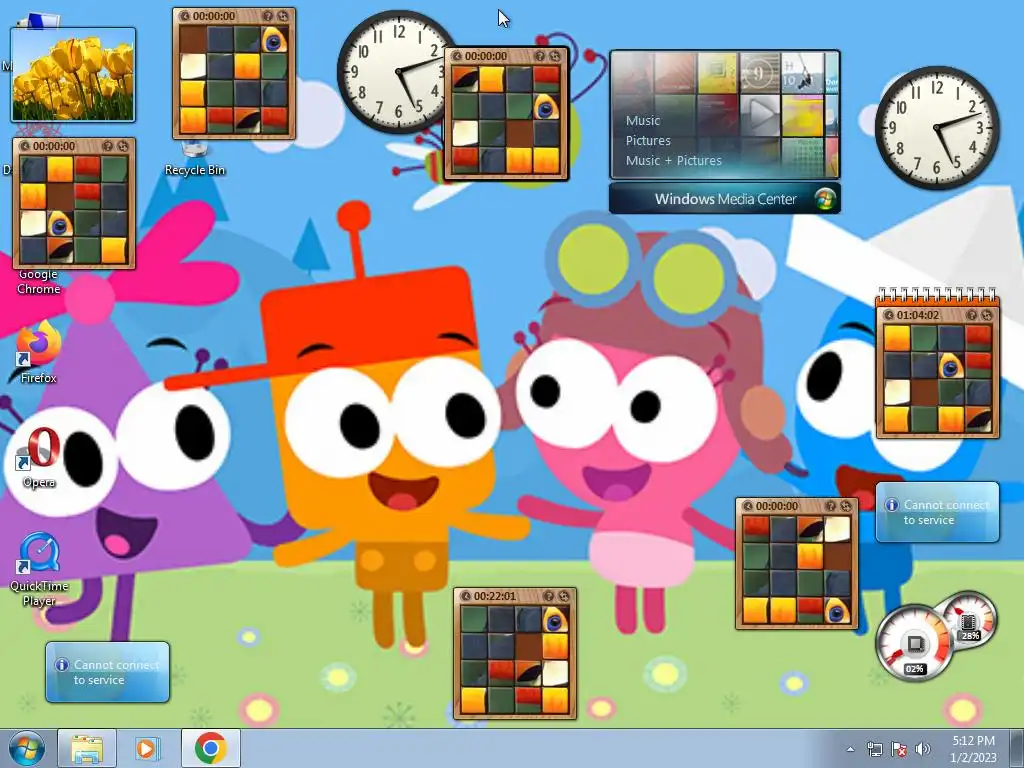Launch Windows Media Player from taskbar
The height and width of the screenshot is (768, 1024).
(148, 749)
